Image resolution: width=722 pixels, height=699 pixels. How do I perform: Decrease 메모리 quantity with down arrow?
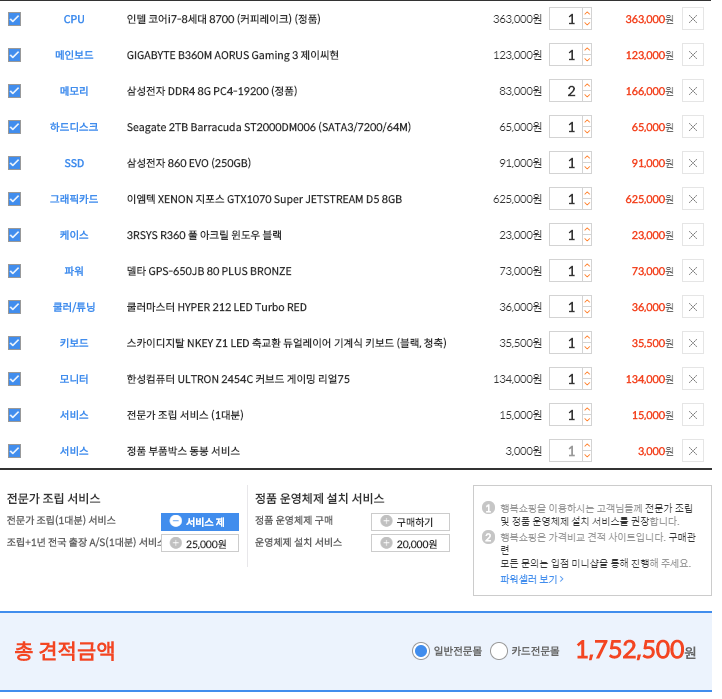[587, 96]
